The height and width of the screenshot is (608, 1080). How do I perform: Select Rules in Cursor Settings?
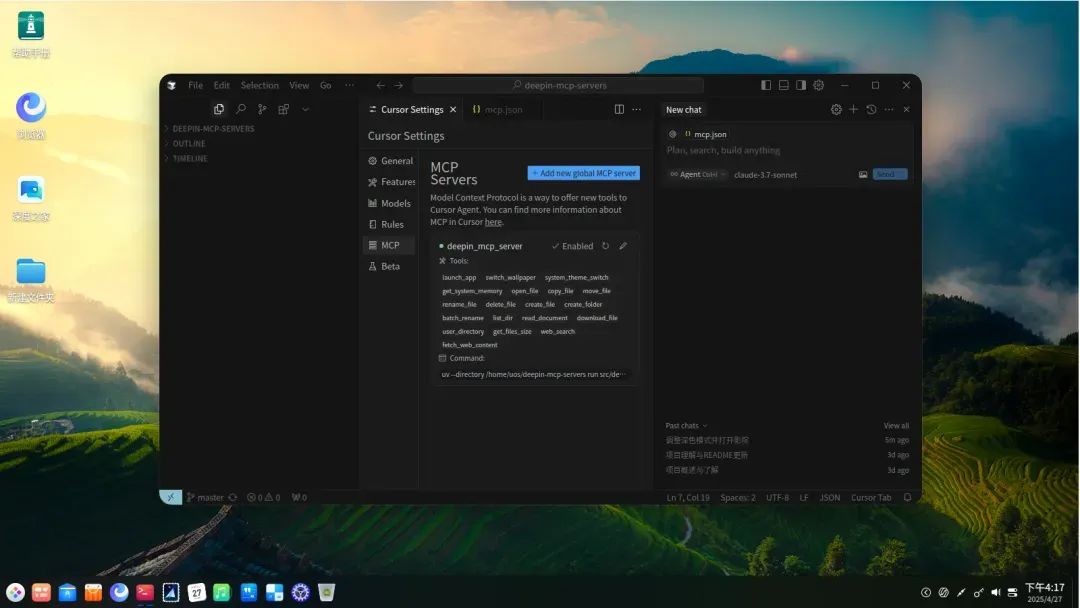(390, 224)
